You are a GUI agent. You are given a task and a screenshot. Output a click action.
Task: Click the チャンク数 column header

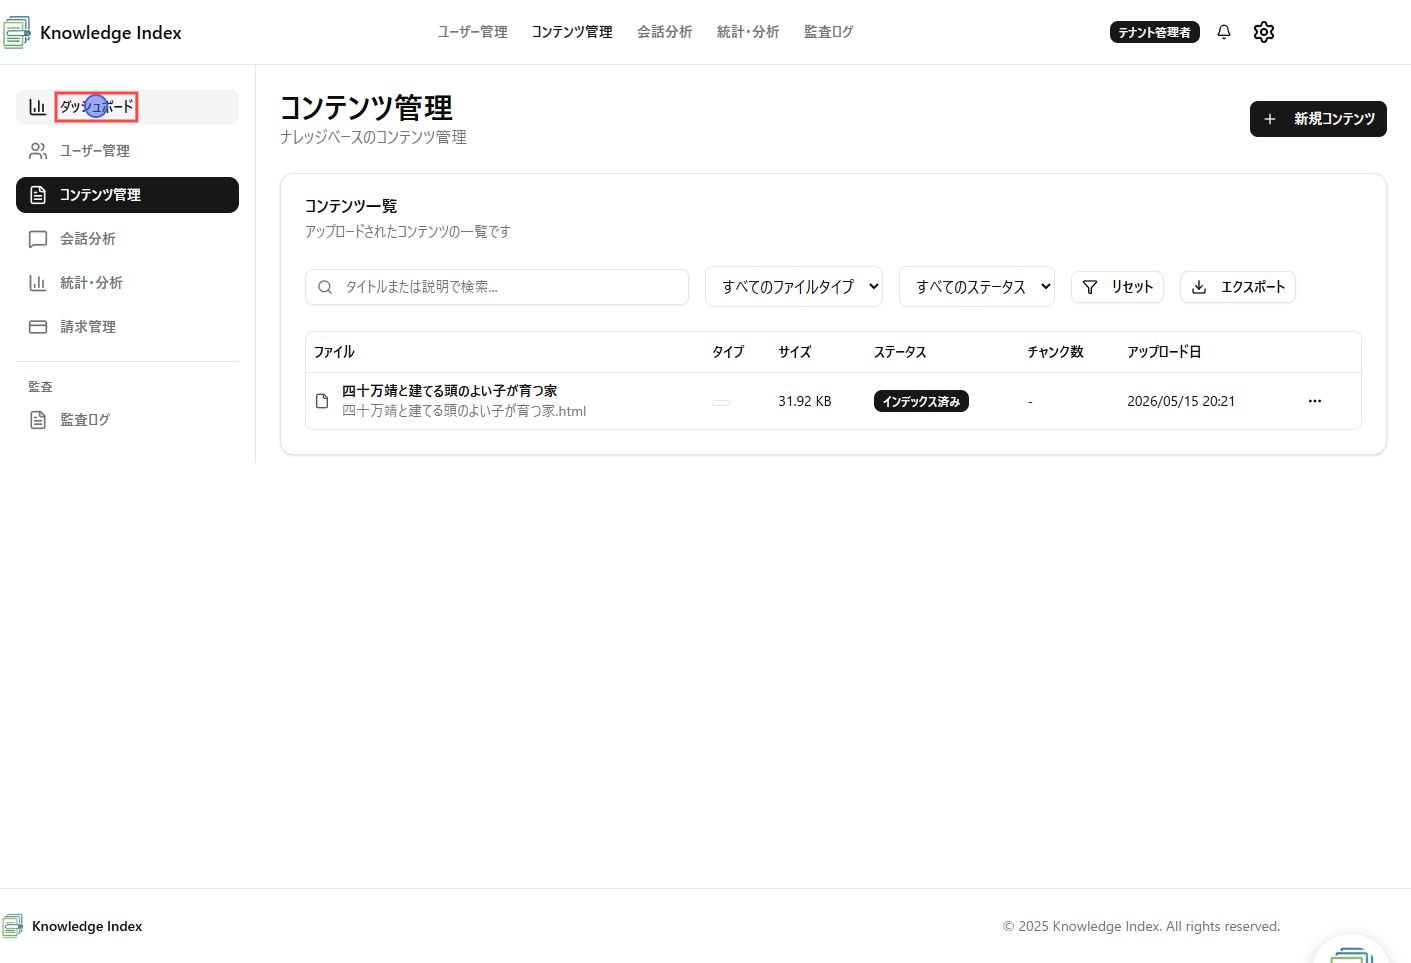1055,352
